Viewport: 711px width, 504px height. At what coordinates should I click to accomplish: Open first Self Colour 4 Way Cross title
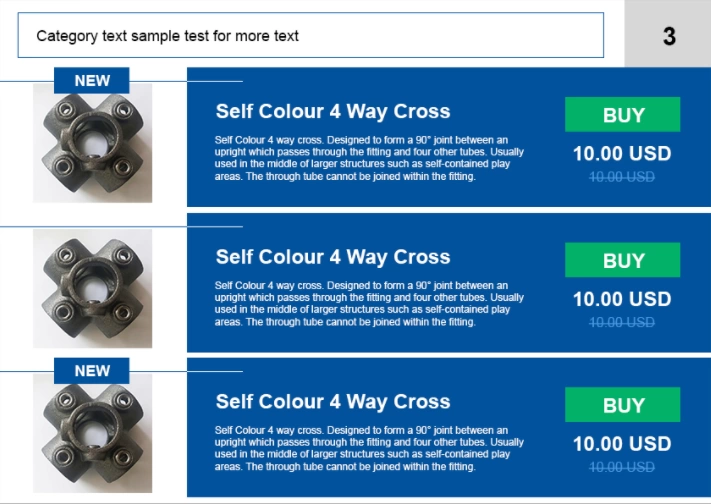click(333, 111)
